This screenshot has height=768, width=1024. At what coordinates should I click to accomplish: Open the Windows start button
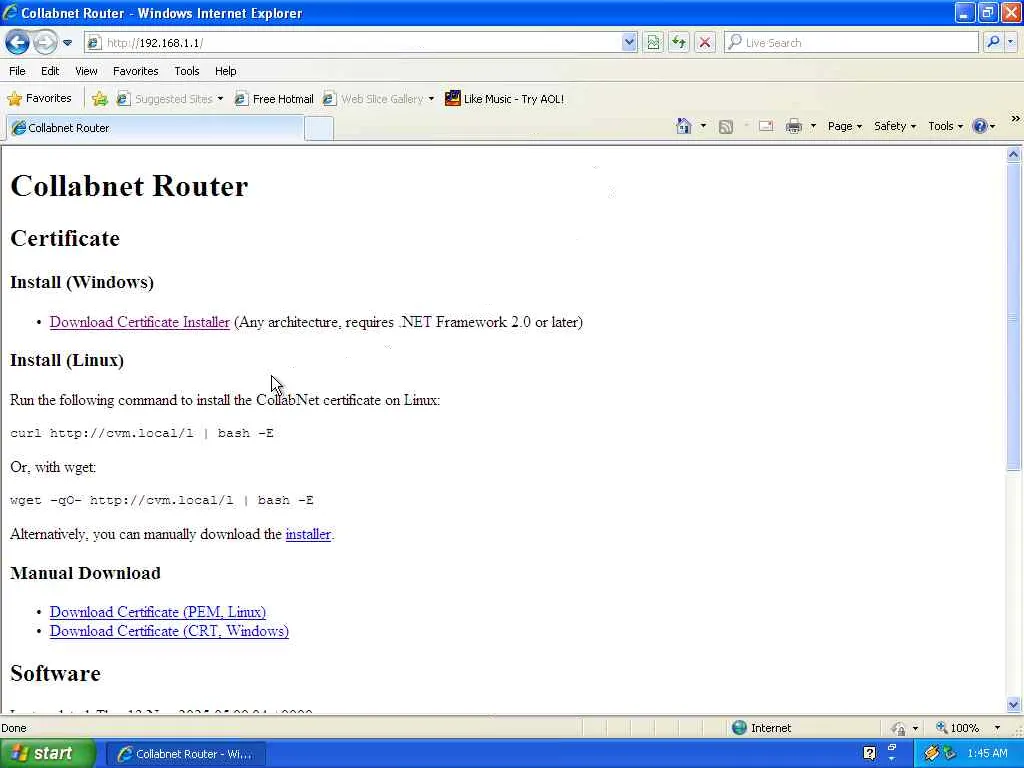click(x=47, y=753)
